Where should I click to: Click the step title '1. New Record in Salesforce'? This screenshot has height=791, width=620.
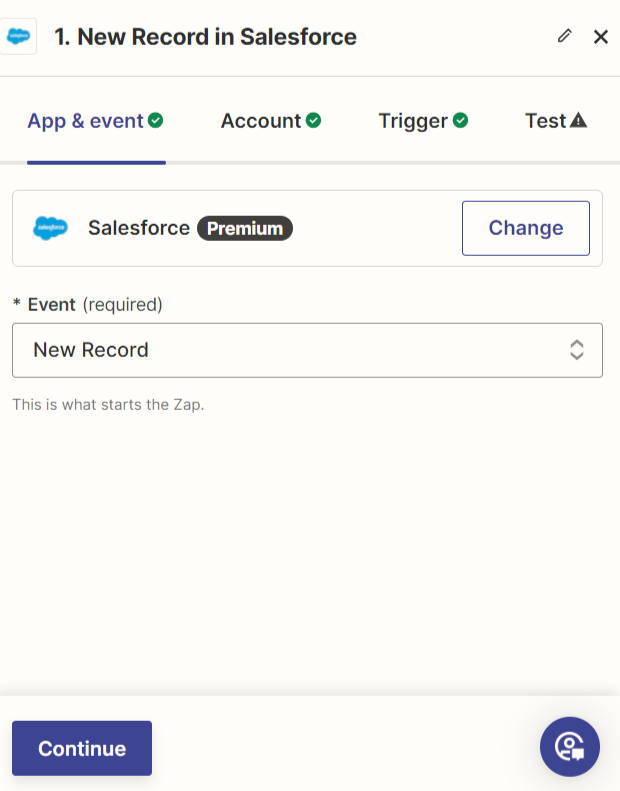click(x=205, y=37)
